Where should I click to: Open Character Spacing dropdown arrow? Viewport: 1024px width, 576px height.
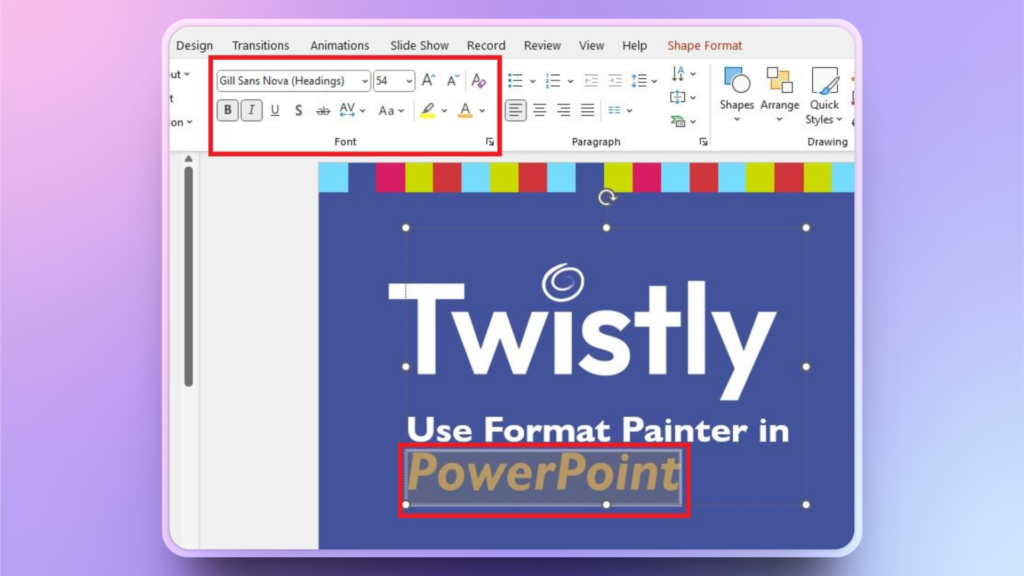[362, 111]
